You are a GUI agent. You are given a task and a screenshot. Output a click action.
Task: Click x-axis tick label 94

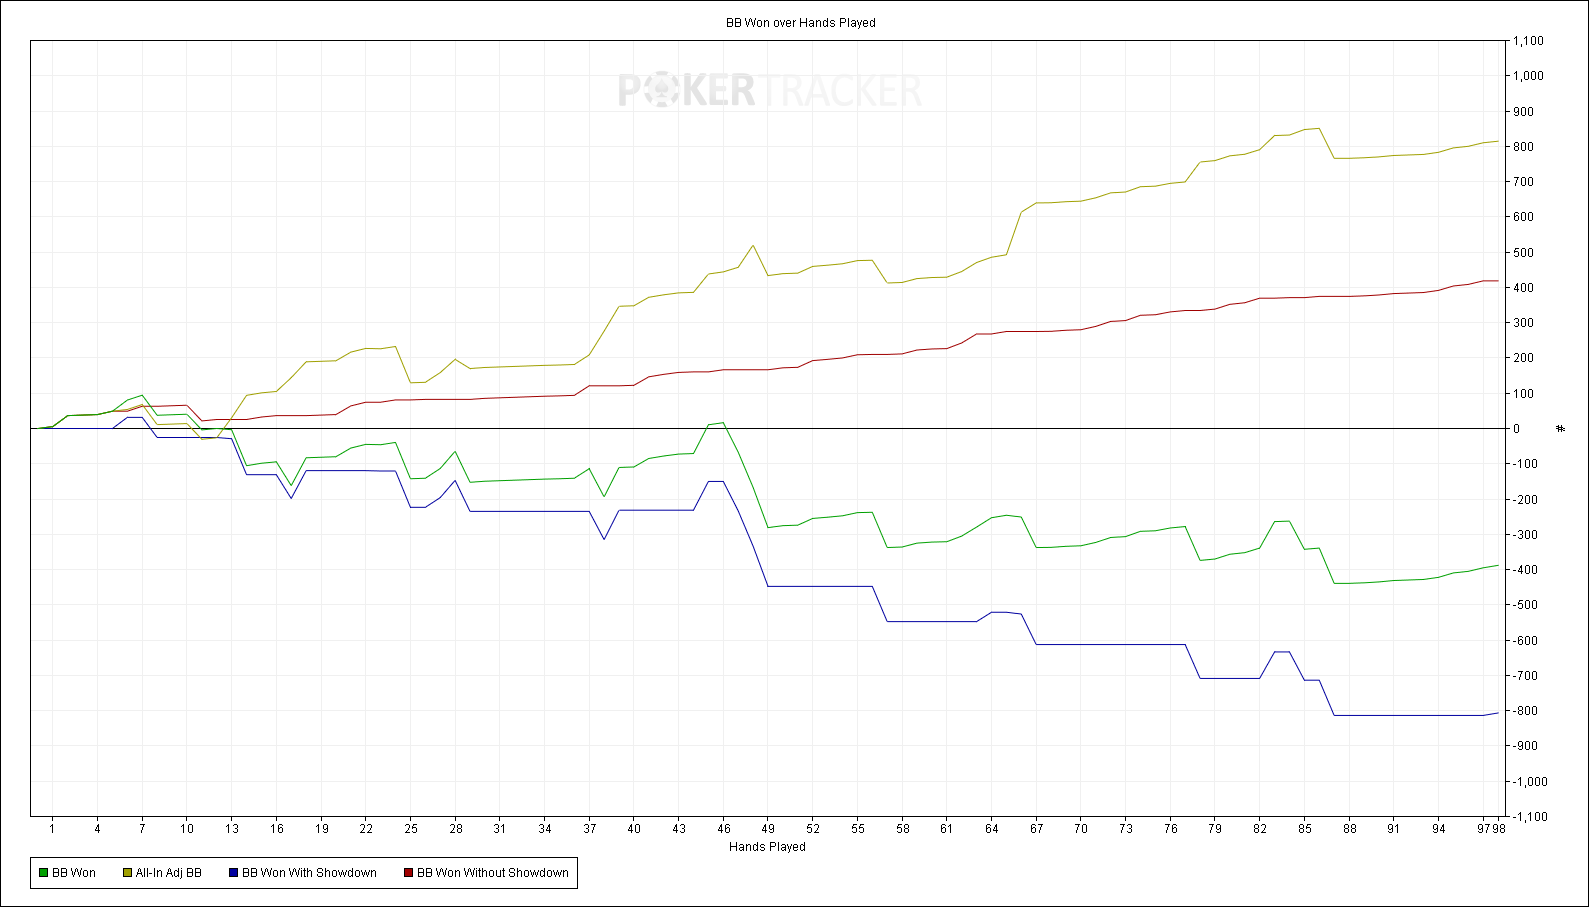pyautogui.click(x=1439, y=828)
